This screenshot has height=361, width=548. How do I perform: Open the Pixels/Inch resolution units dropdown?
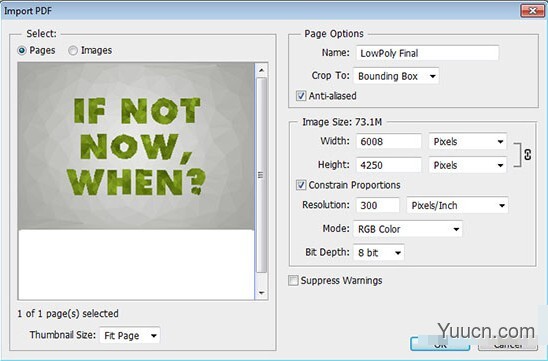pos(457,205)
